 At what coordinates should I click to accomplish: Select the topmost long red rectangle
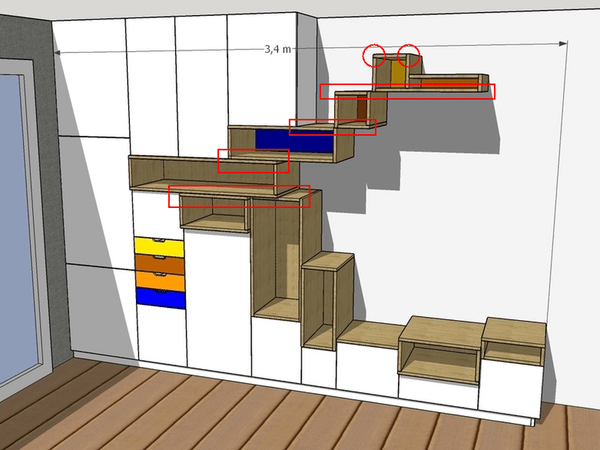[x=407, y=91]
